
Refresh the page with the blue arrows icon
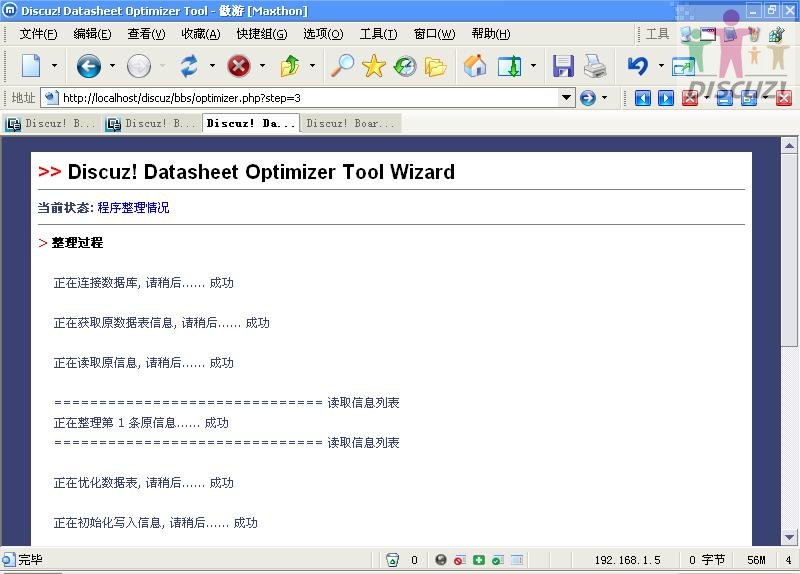pyautogui.click(x=189, y=66)
